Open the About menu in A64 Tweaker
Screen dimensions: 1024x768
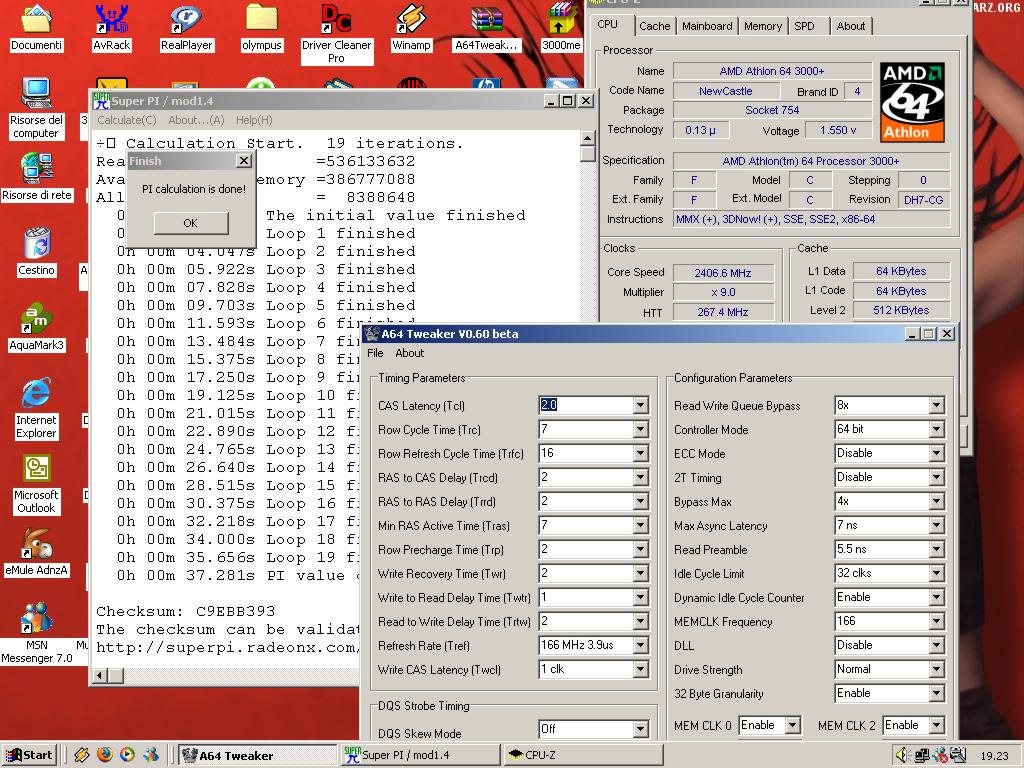[409, 353]
